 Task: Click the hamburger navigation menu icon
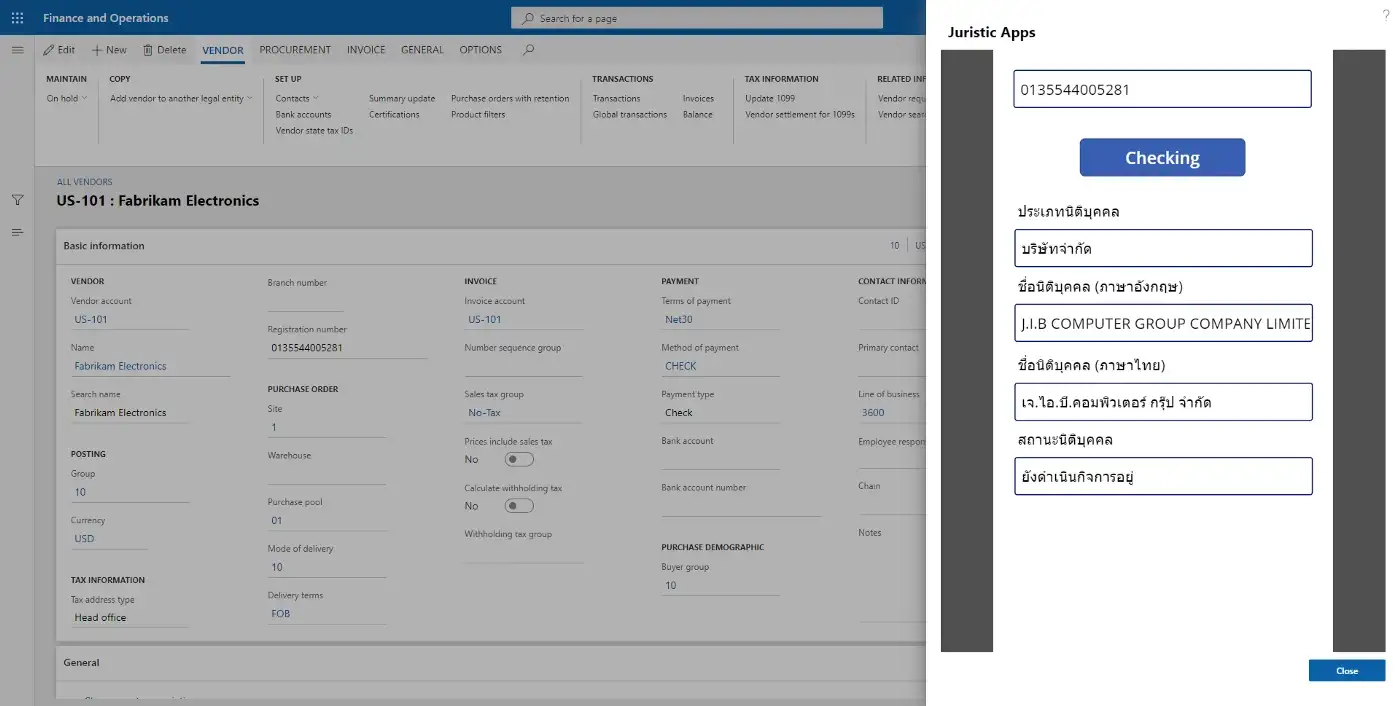[17, 50]
